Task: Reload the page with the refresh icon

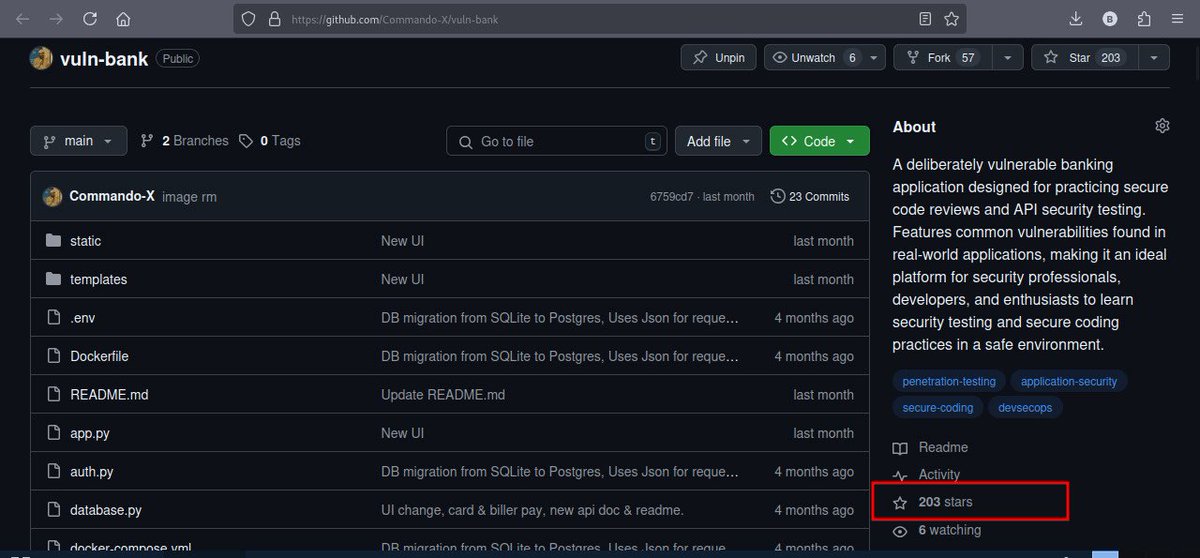Action: (x=90, y=19)
